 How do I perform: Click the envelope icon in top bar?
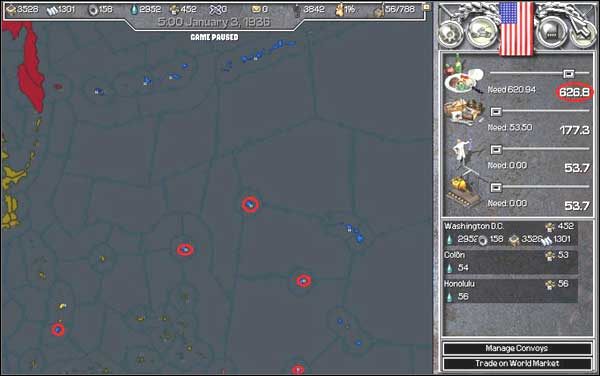[x=256, y=9]
